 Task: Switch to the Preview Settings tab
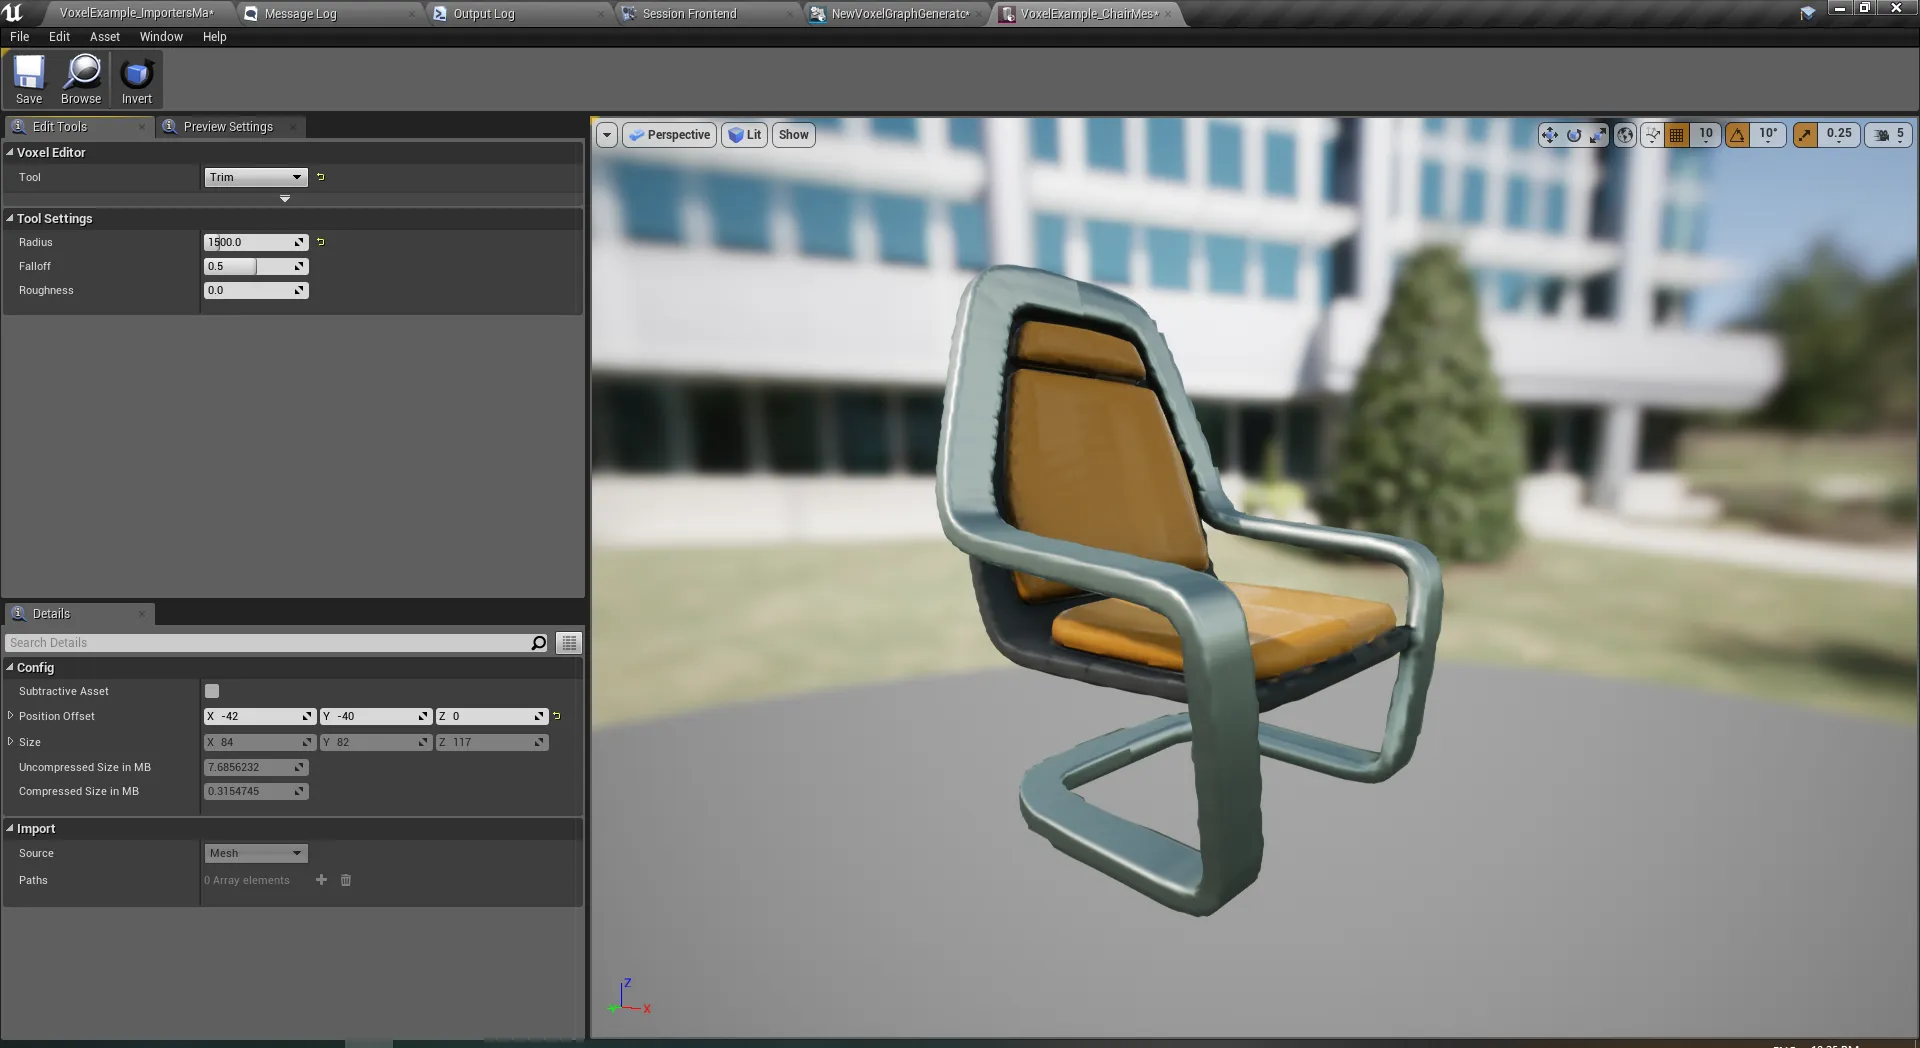click(228, 127)
